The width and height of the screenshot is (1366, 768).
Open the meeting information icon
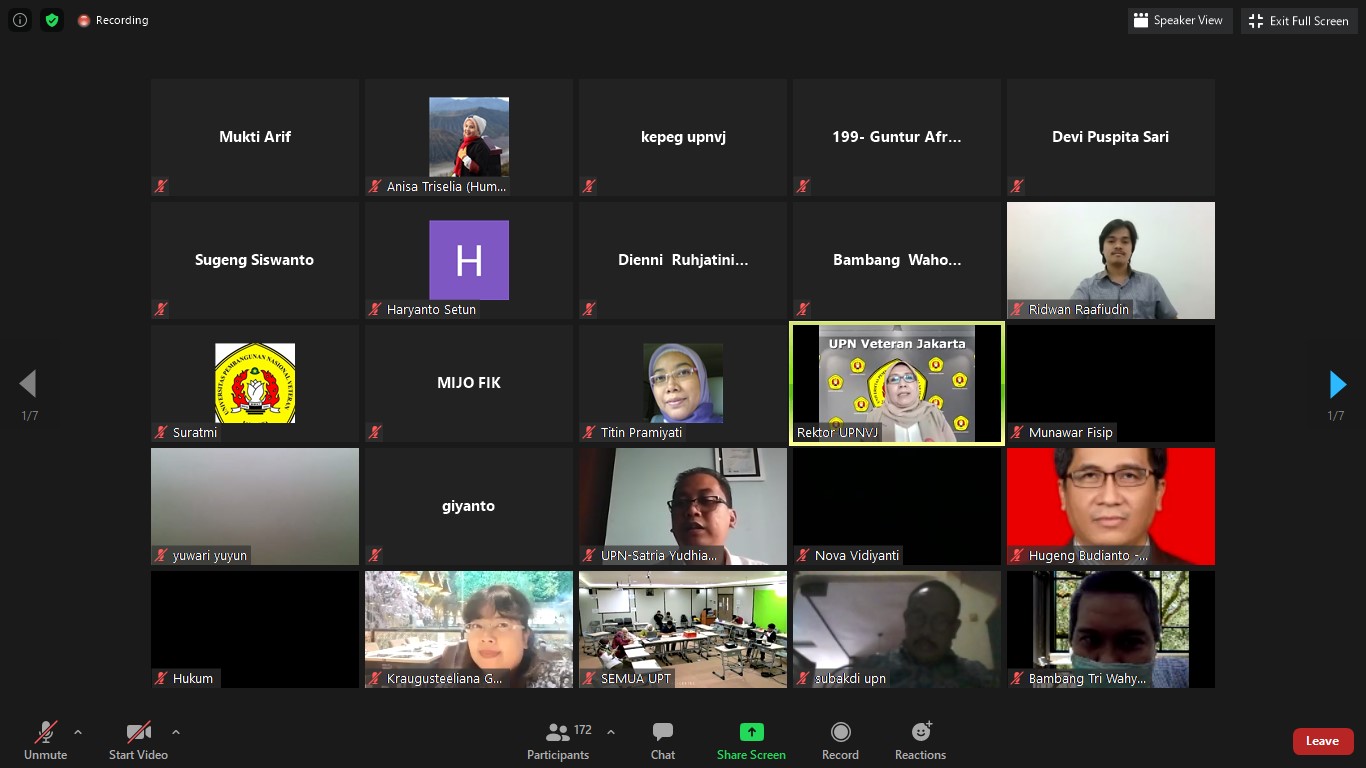[x=19, y=20]
